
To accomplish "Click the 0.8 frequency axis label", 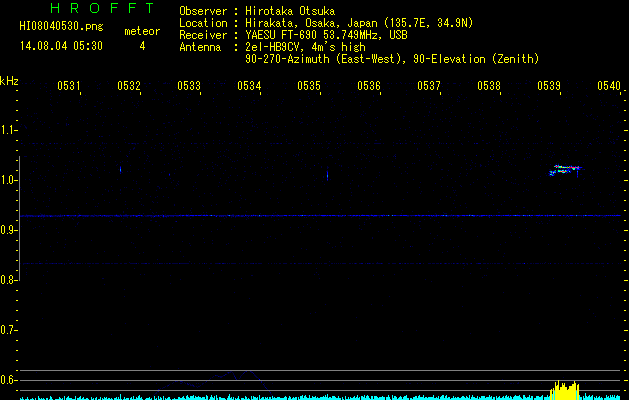I will 8,280.
